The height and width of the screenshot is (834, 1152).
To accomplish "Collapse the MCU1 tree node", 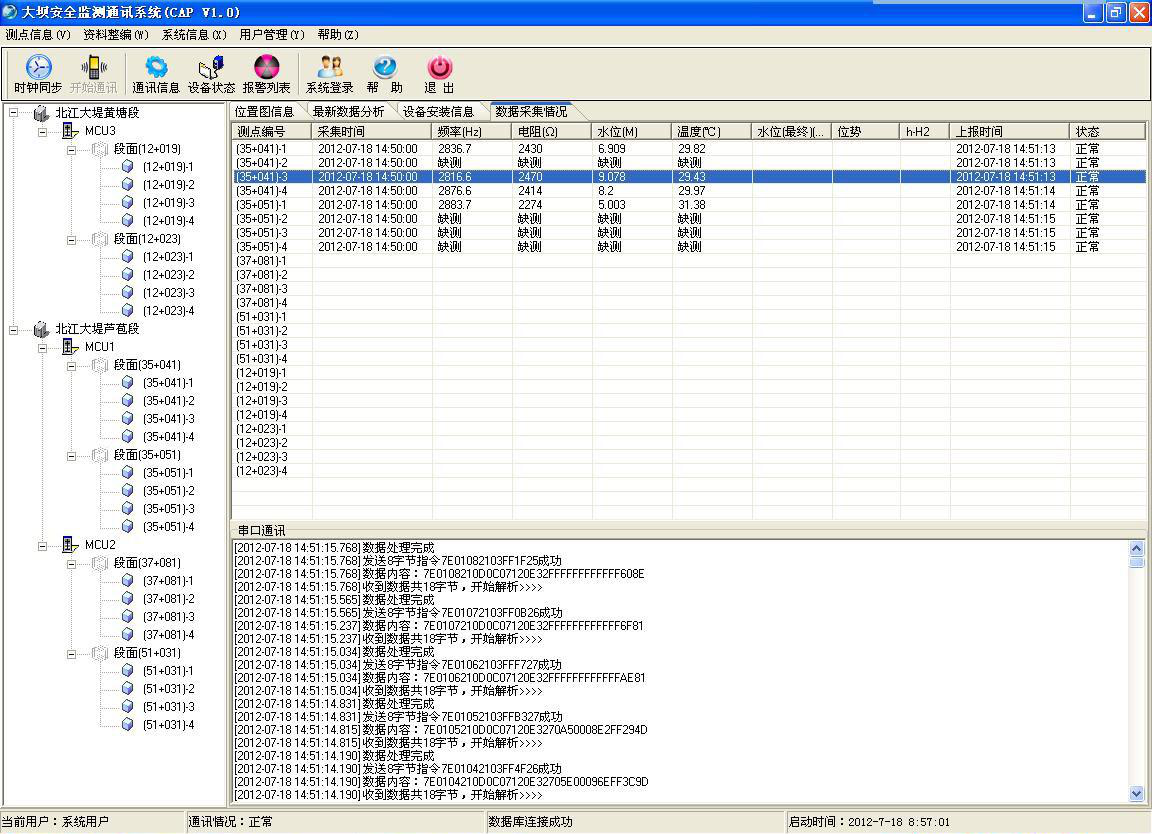I will [x=43, y=348].
